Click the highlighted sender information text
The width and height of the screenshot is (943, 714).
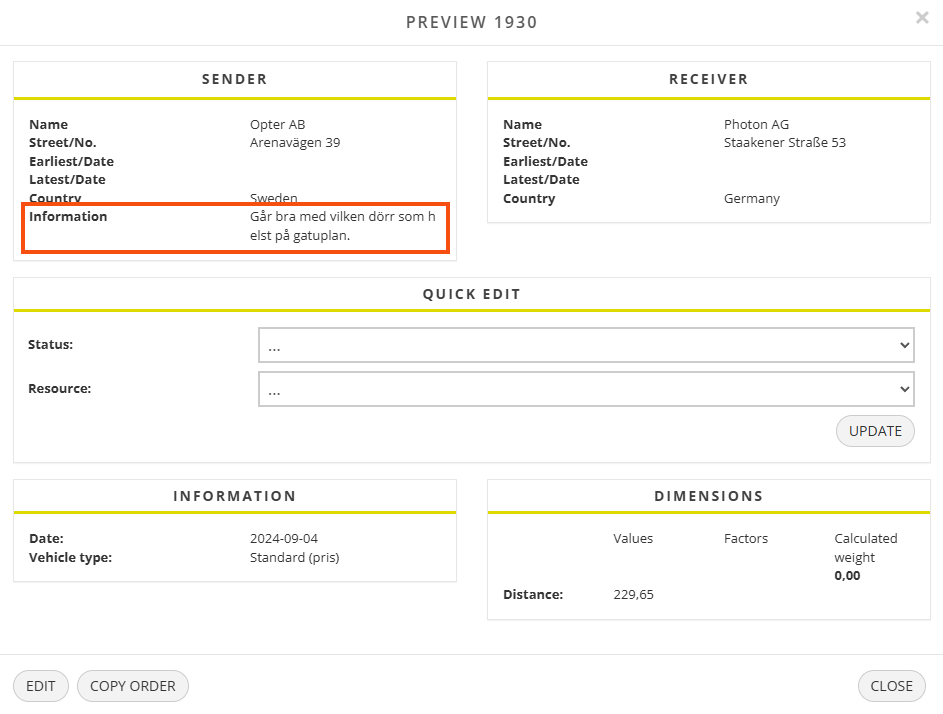pos(342,226)
